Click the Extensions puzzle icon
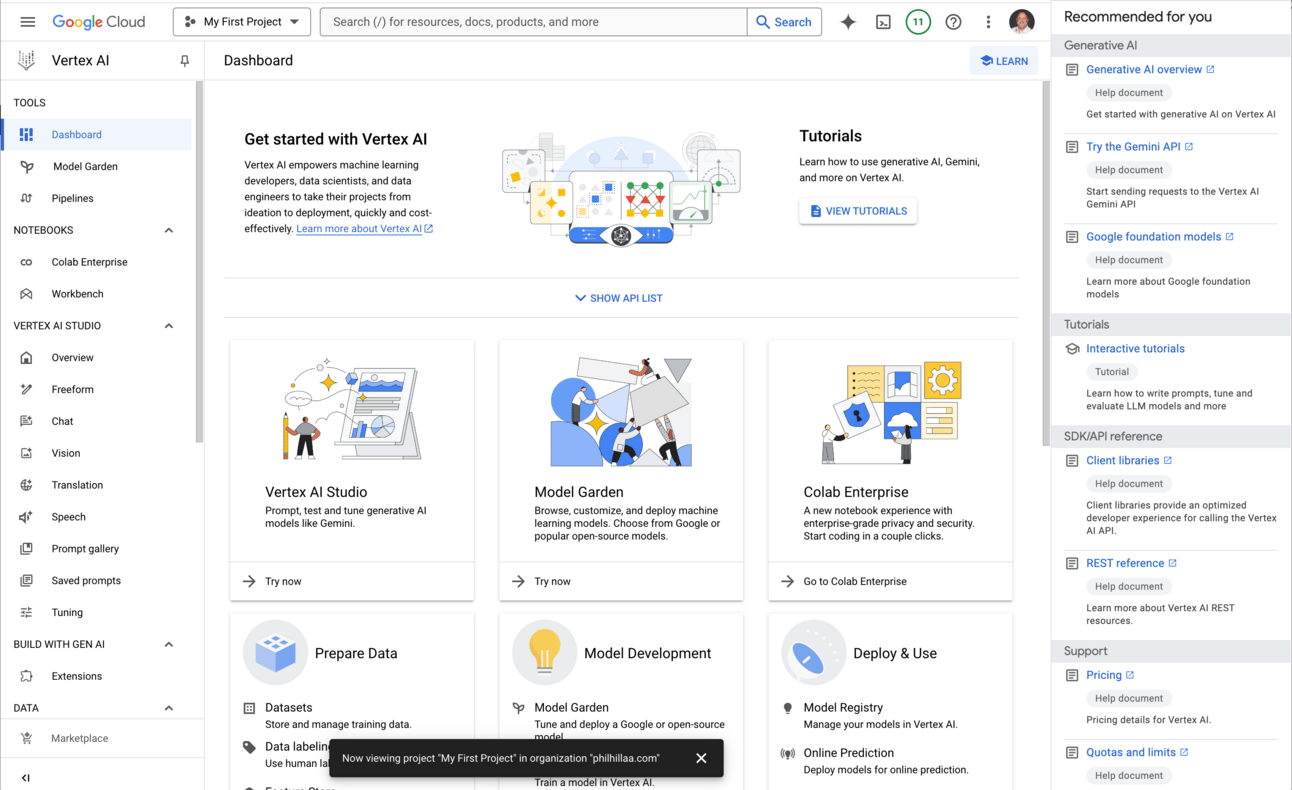 point(26,676)
